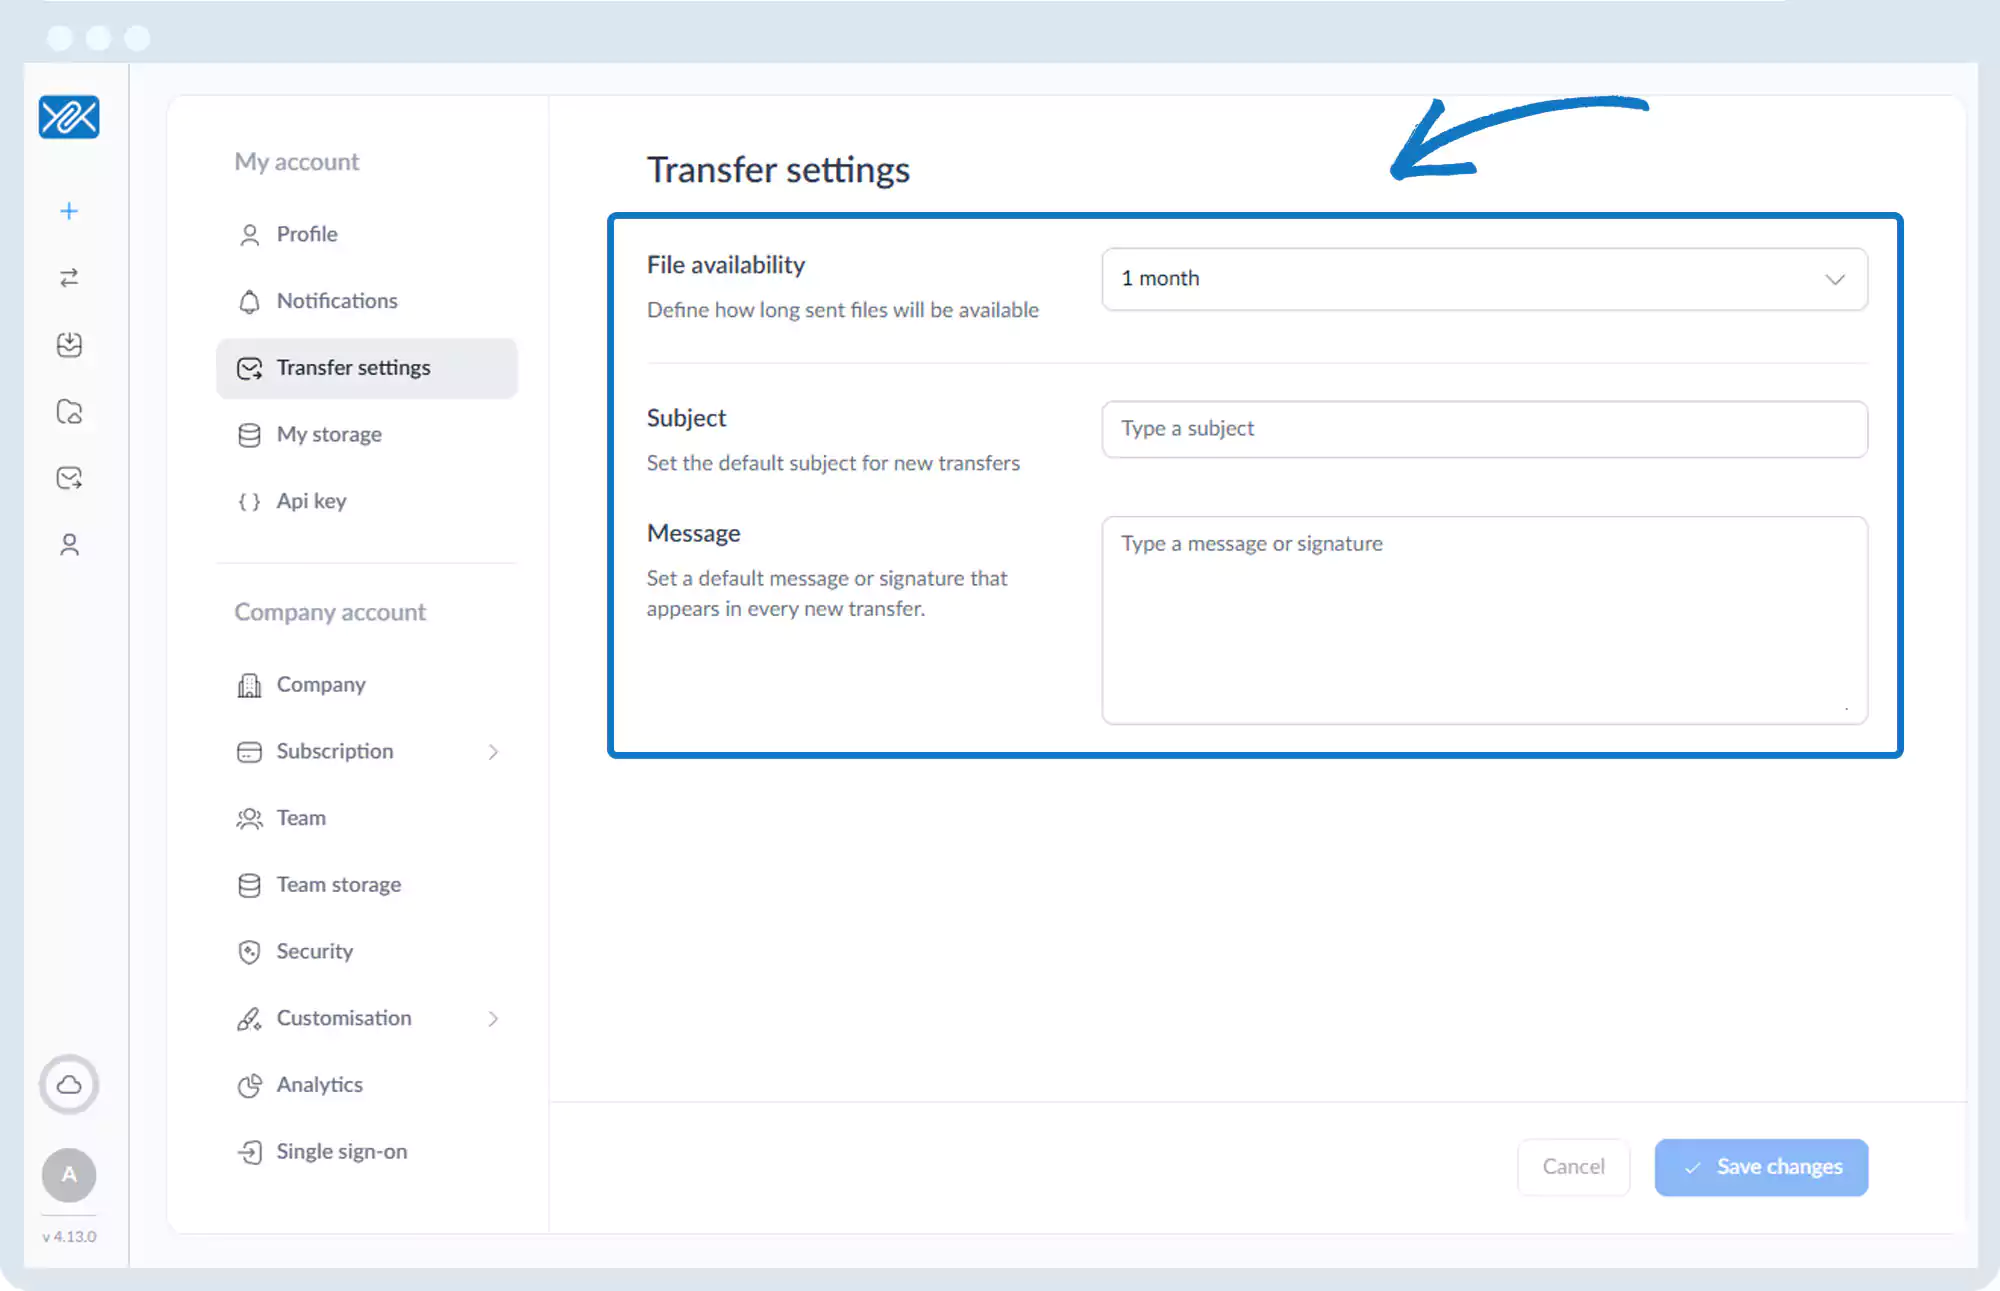Click the plus new transfer icon
The image size is (2000, 1291).
(x=69, y=211)
